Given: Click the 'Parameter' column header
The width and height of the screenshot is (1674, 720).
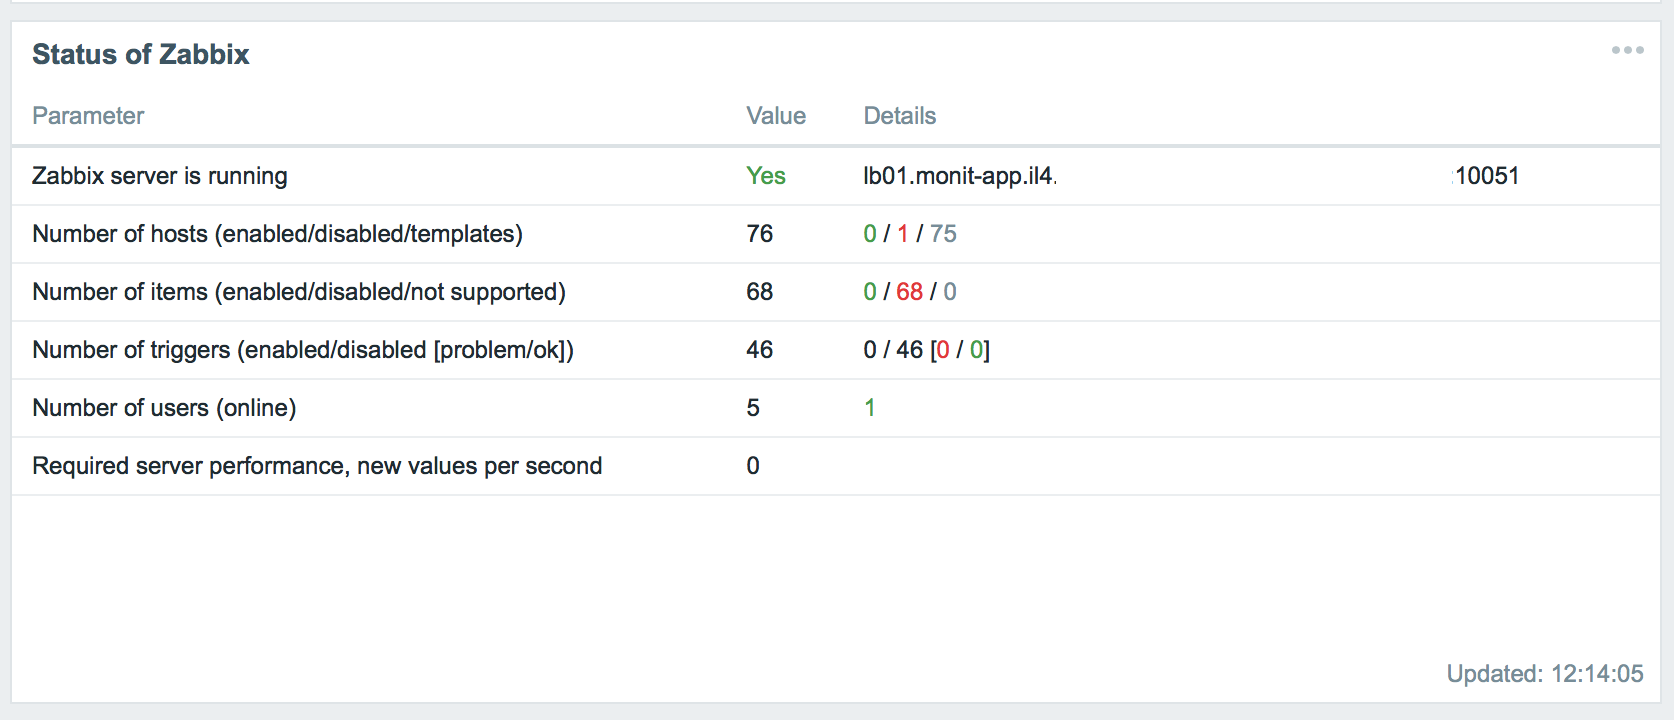Looking at the screenshot, I should tap(88, 116).
